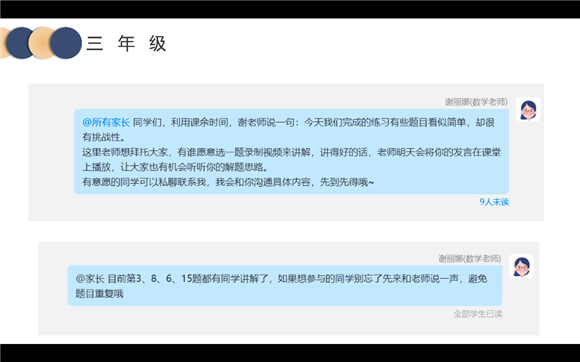Click the text "题目重复哦" in second message

click(99, 294)
